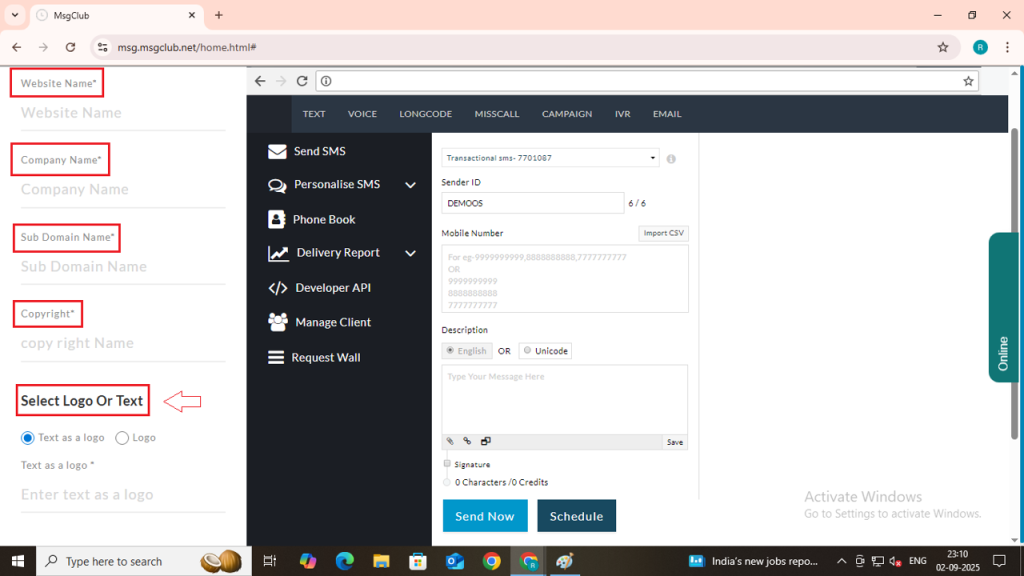This screenshot has width=1024, height=576.
Task: Show hidden system tray icons
Action: pyautogui.click(x=841, y=561)
